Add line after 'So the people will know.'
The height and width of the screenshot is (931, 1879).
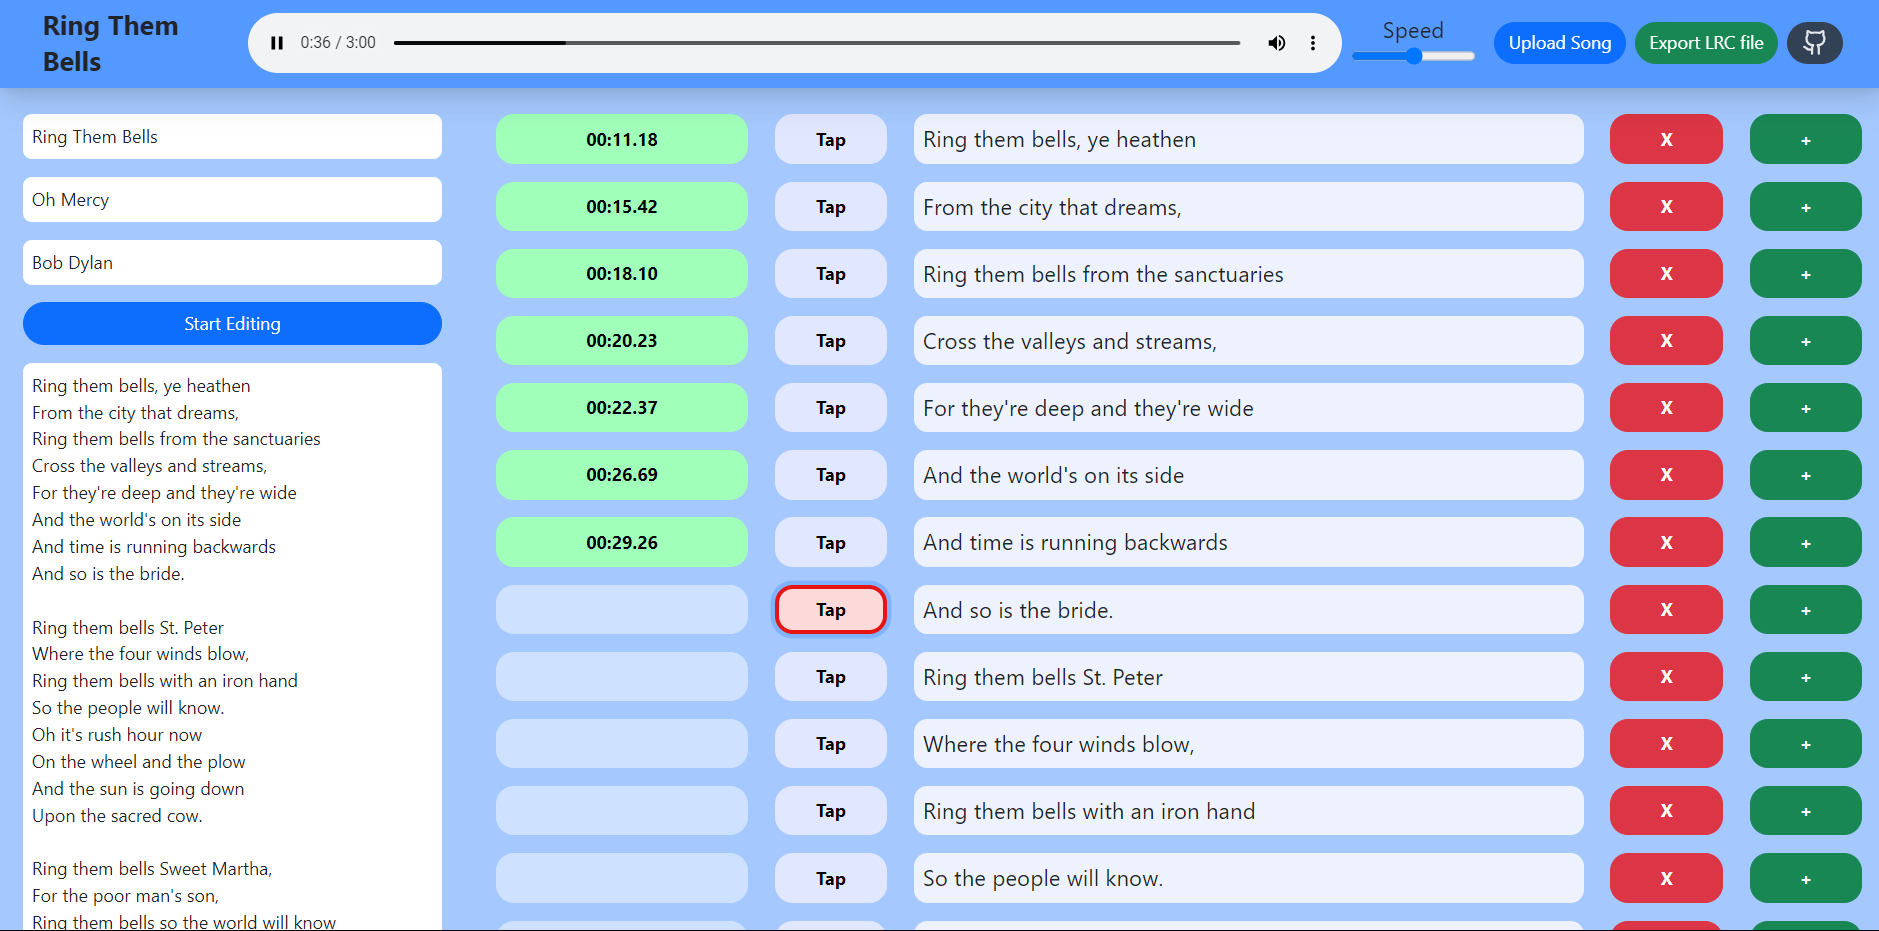tap(1806, 878)
